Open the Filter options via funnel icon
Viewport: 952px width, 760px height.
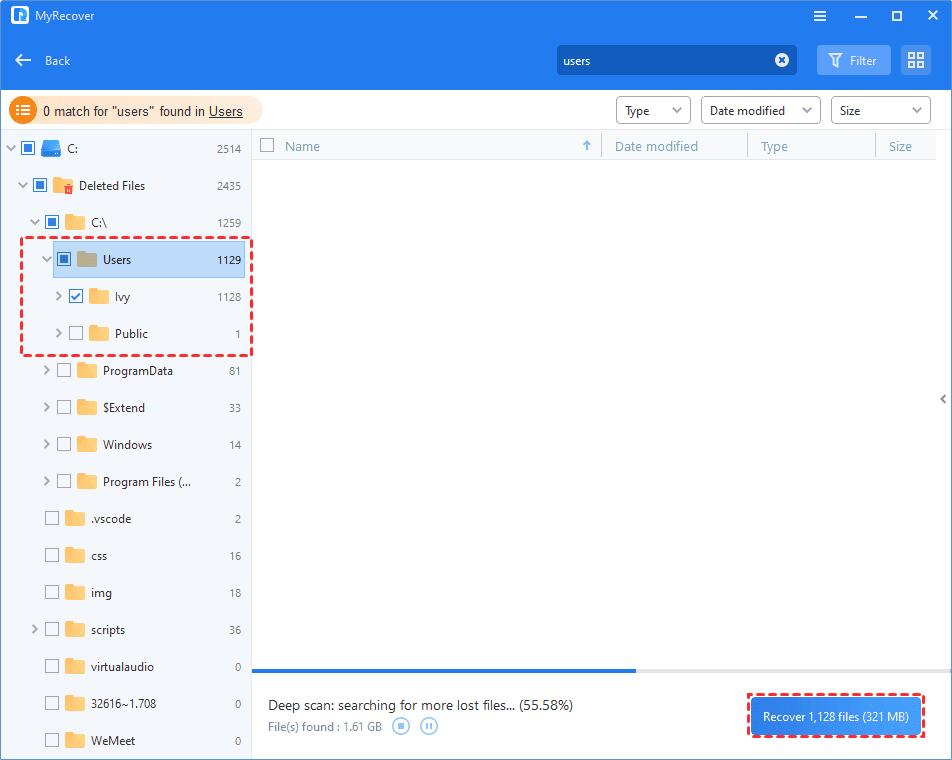tap(853, 60)
